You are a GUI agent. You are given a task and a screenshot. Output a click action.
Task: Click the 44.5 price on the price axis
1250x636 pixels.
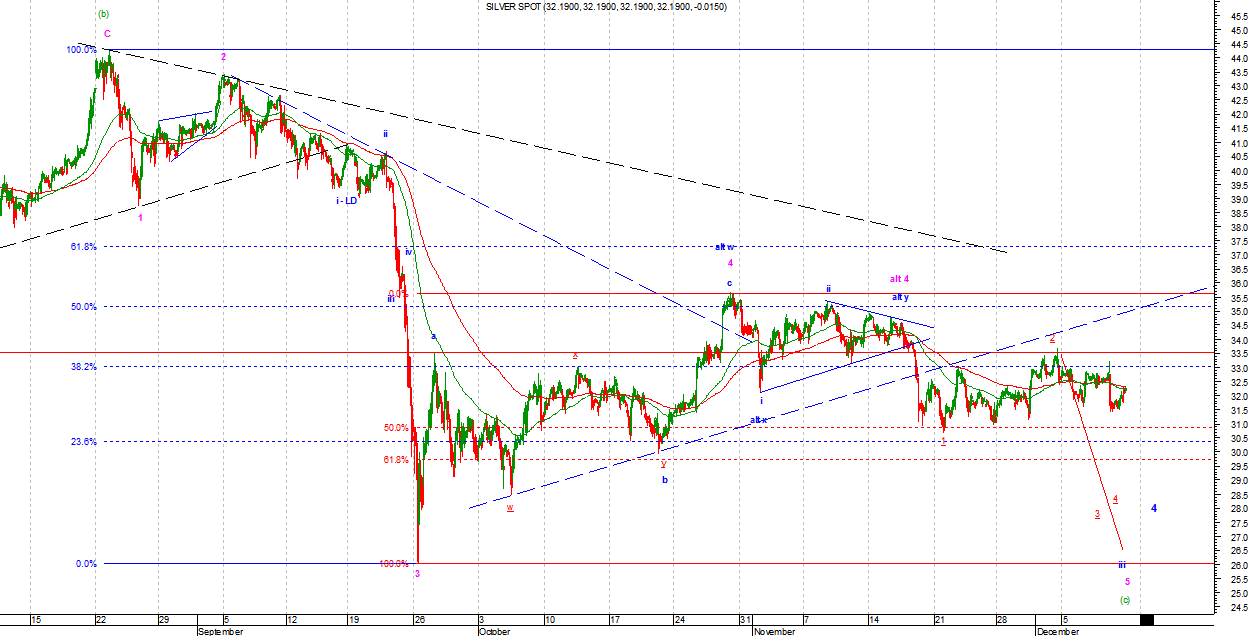point(1230,44)
